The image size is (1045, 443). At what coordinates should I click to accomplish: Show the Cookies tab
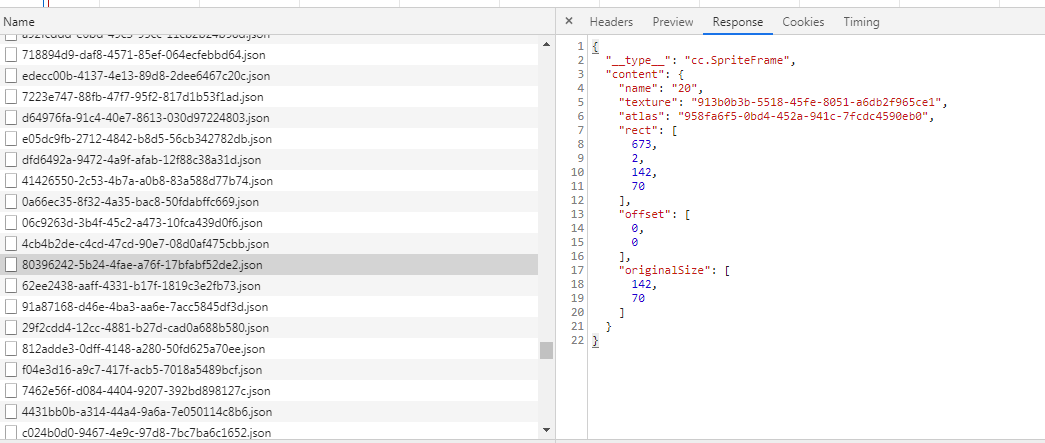pyautogui.click(x=803, y=21)
